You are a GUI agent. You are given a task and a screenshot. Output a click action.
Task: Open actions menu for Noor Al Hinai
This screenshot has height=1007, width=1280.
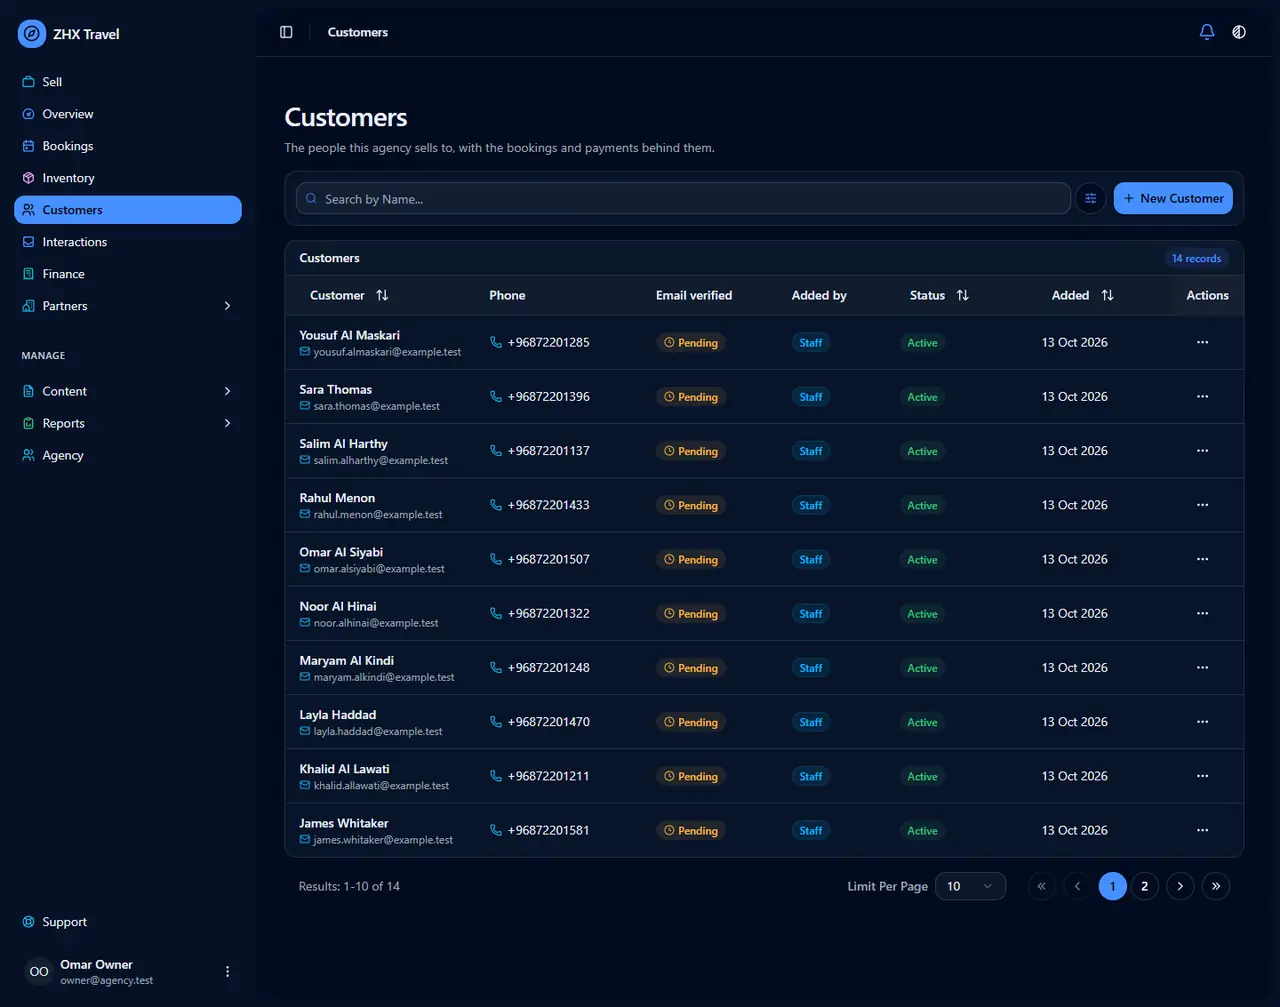point(1202,613)
